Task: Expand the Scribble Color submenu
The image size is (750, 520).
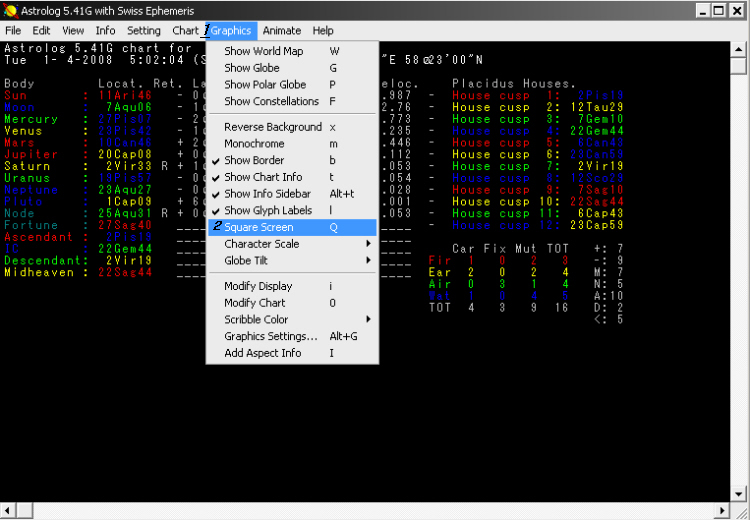Action: point(292,320)
